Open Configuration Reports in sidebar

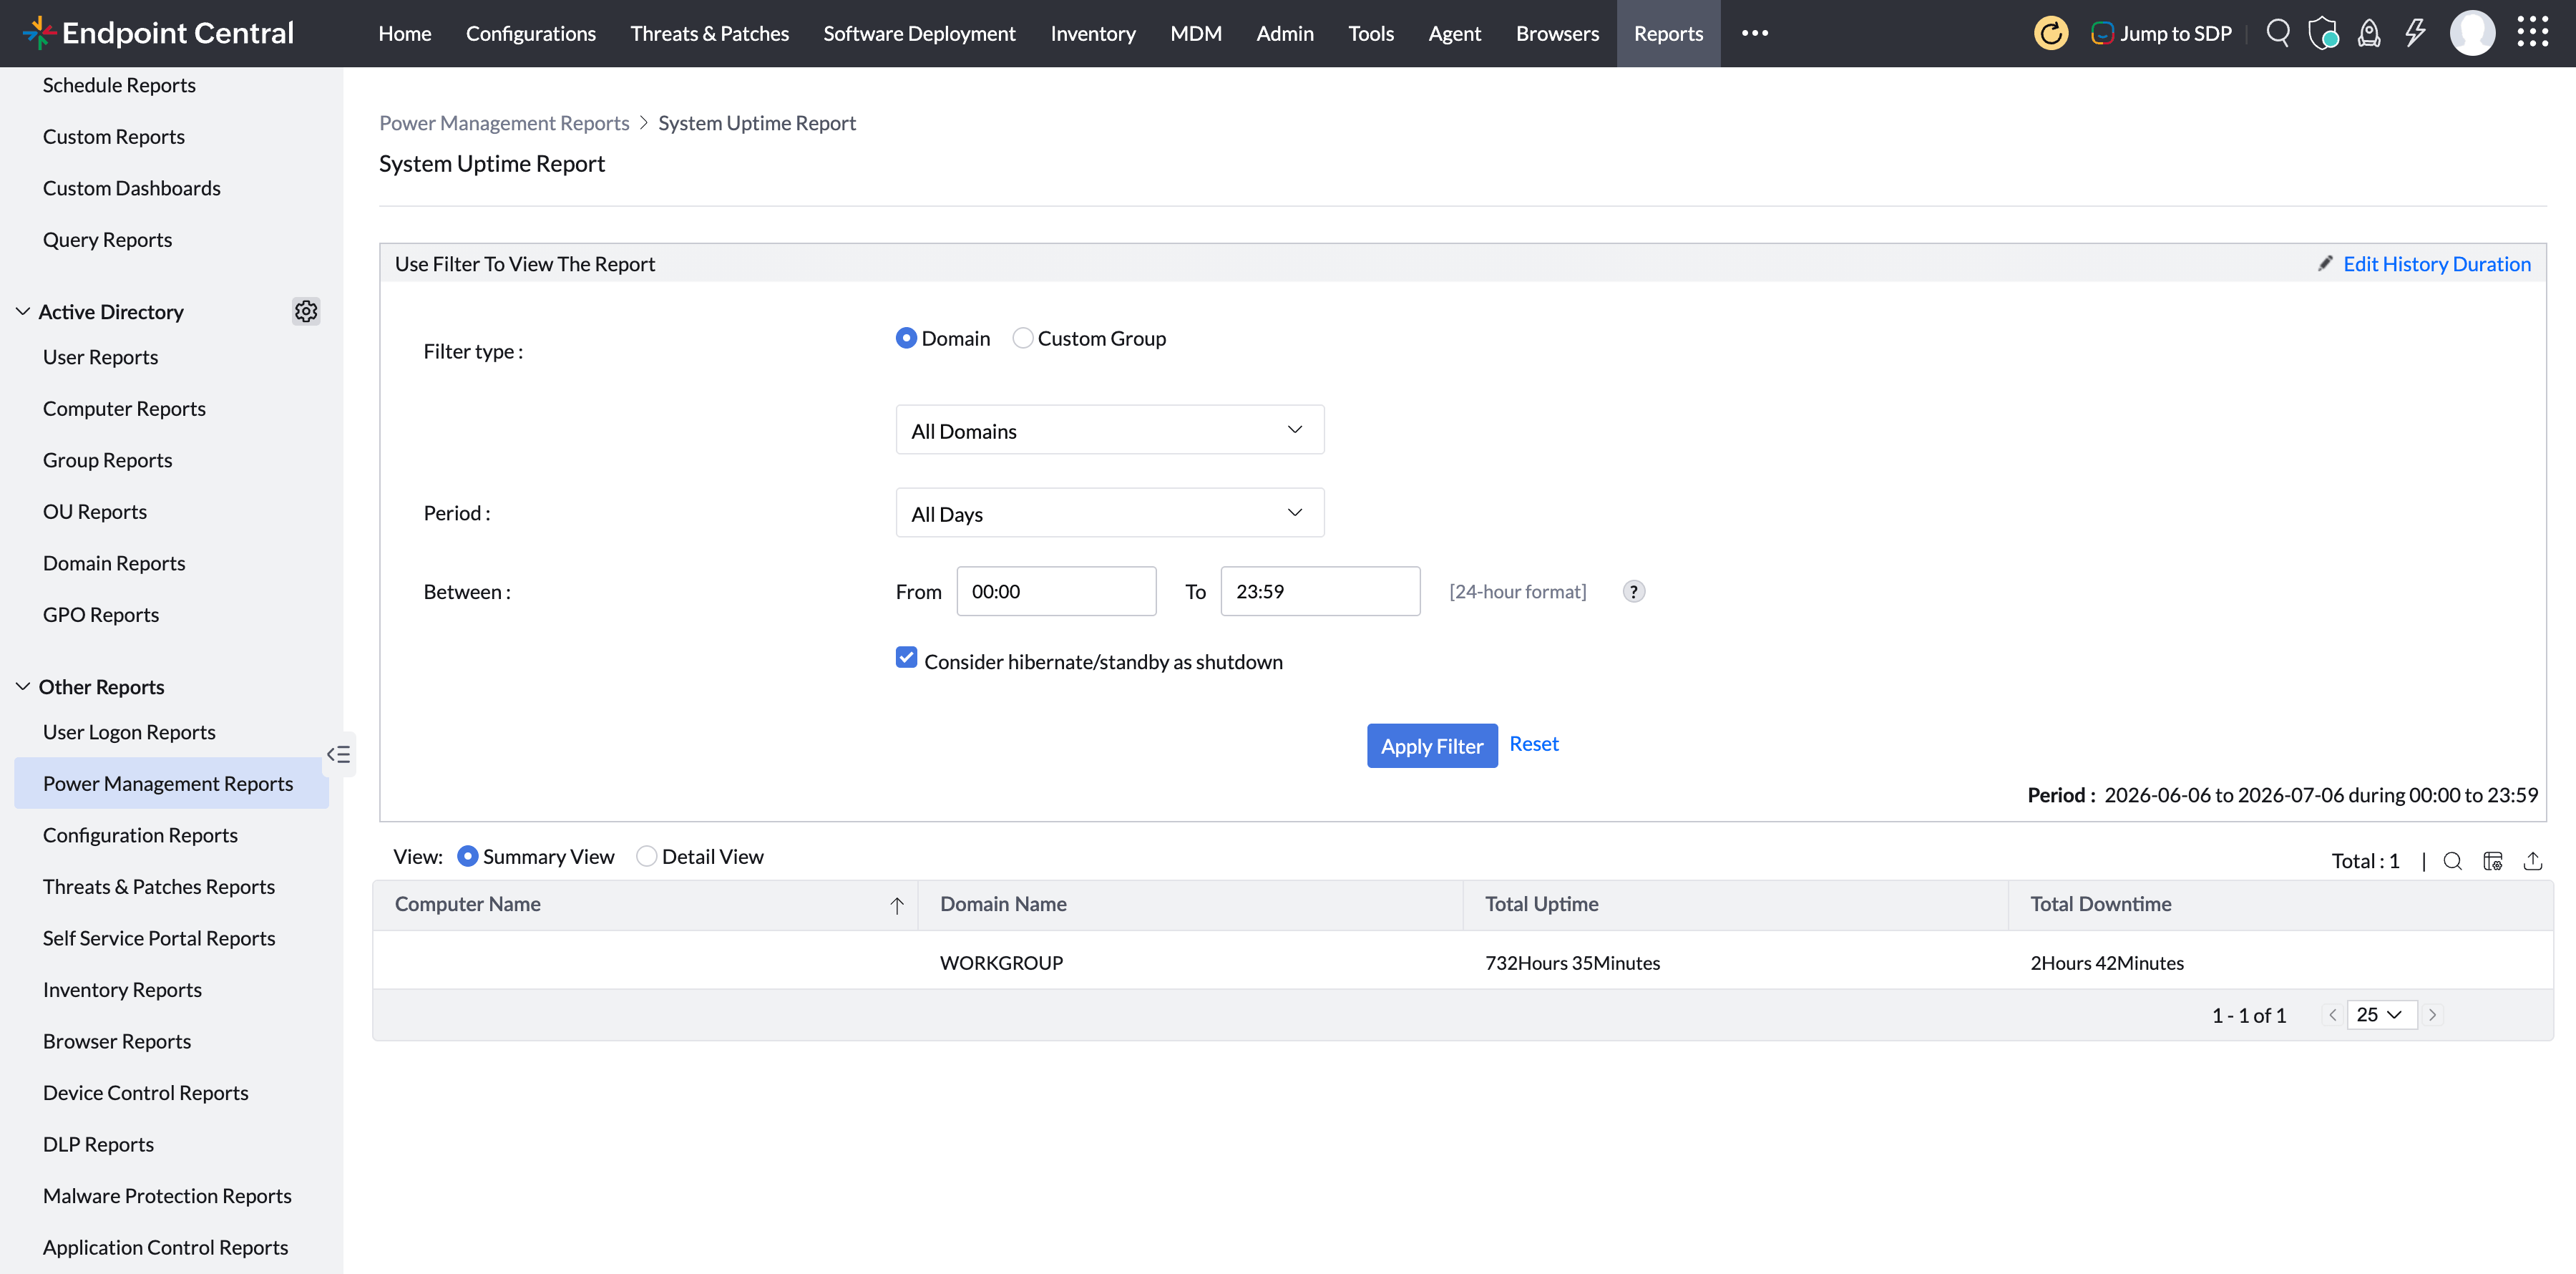(140, 835)
